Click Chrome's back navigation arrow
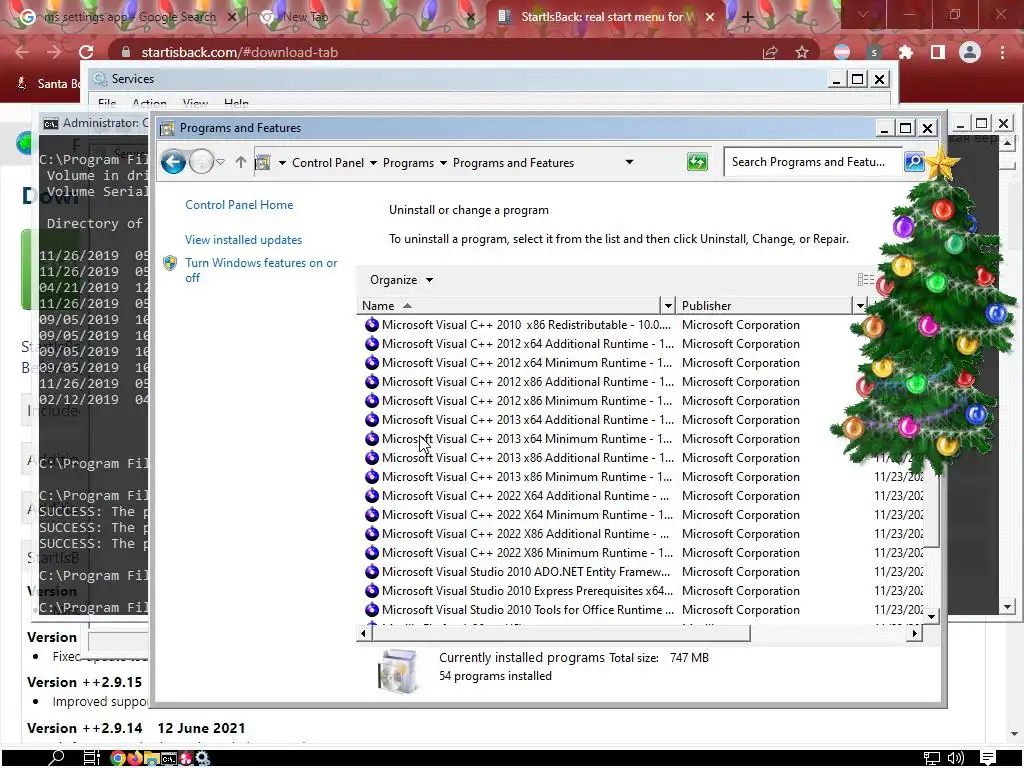The image size is (1024, 768). (x=22, y=52)
